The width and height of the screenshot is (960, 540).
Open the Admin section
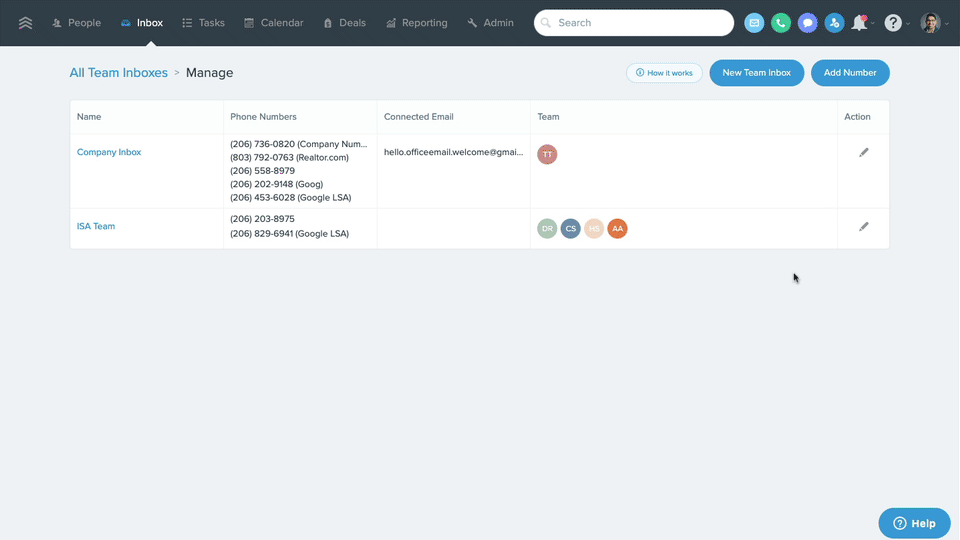[x=490, y=23]
